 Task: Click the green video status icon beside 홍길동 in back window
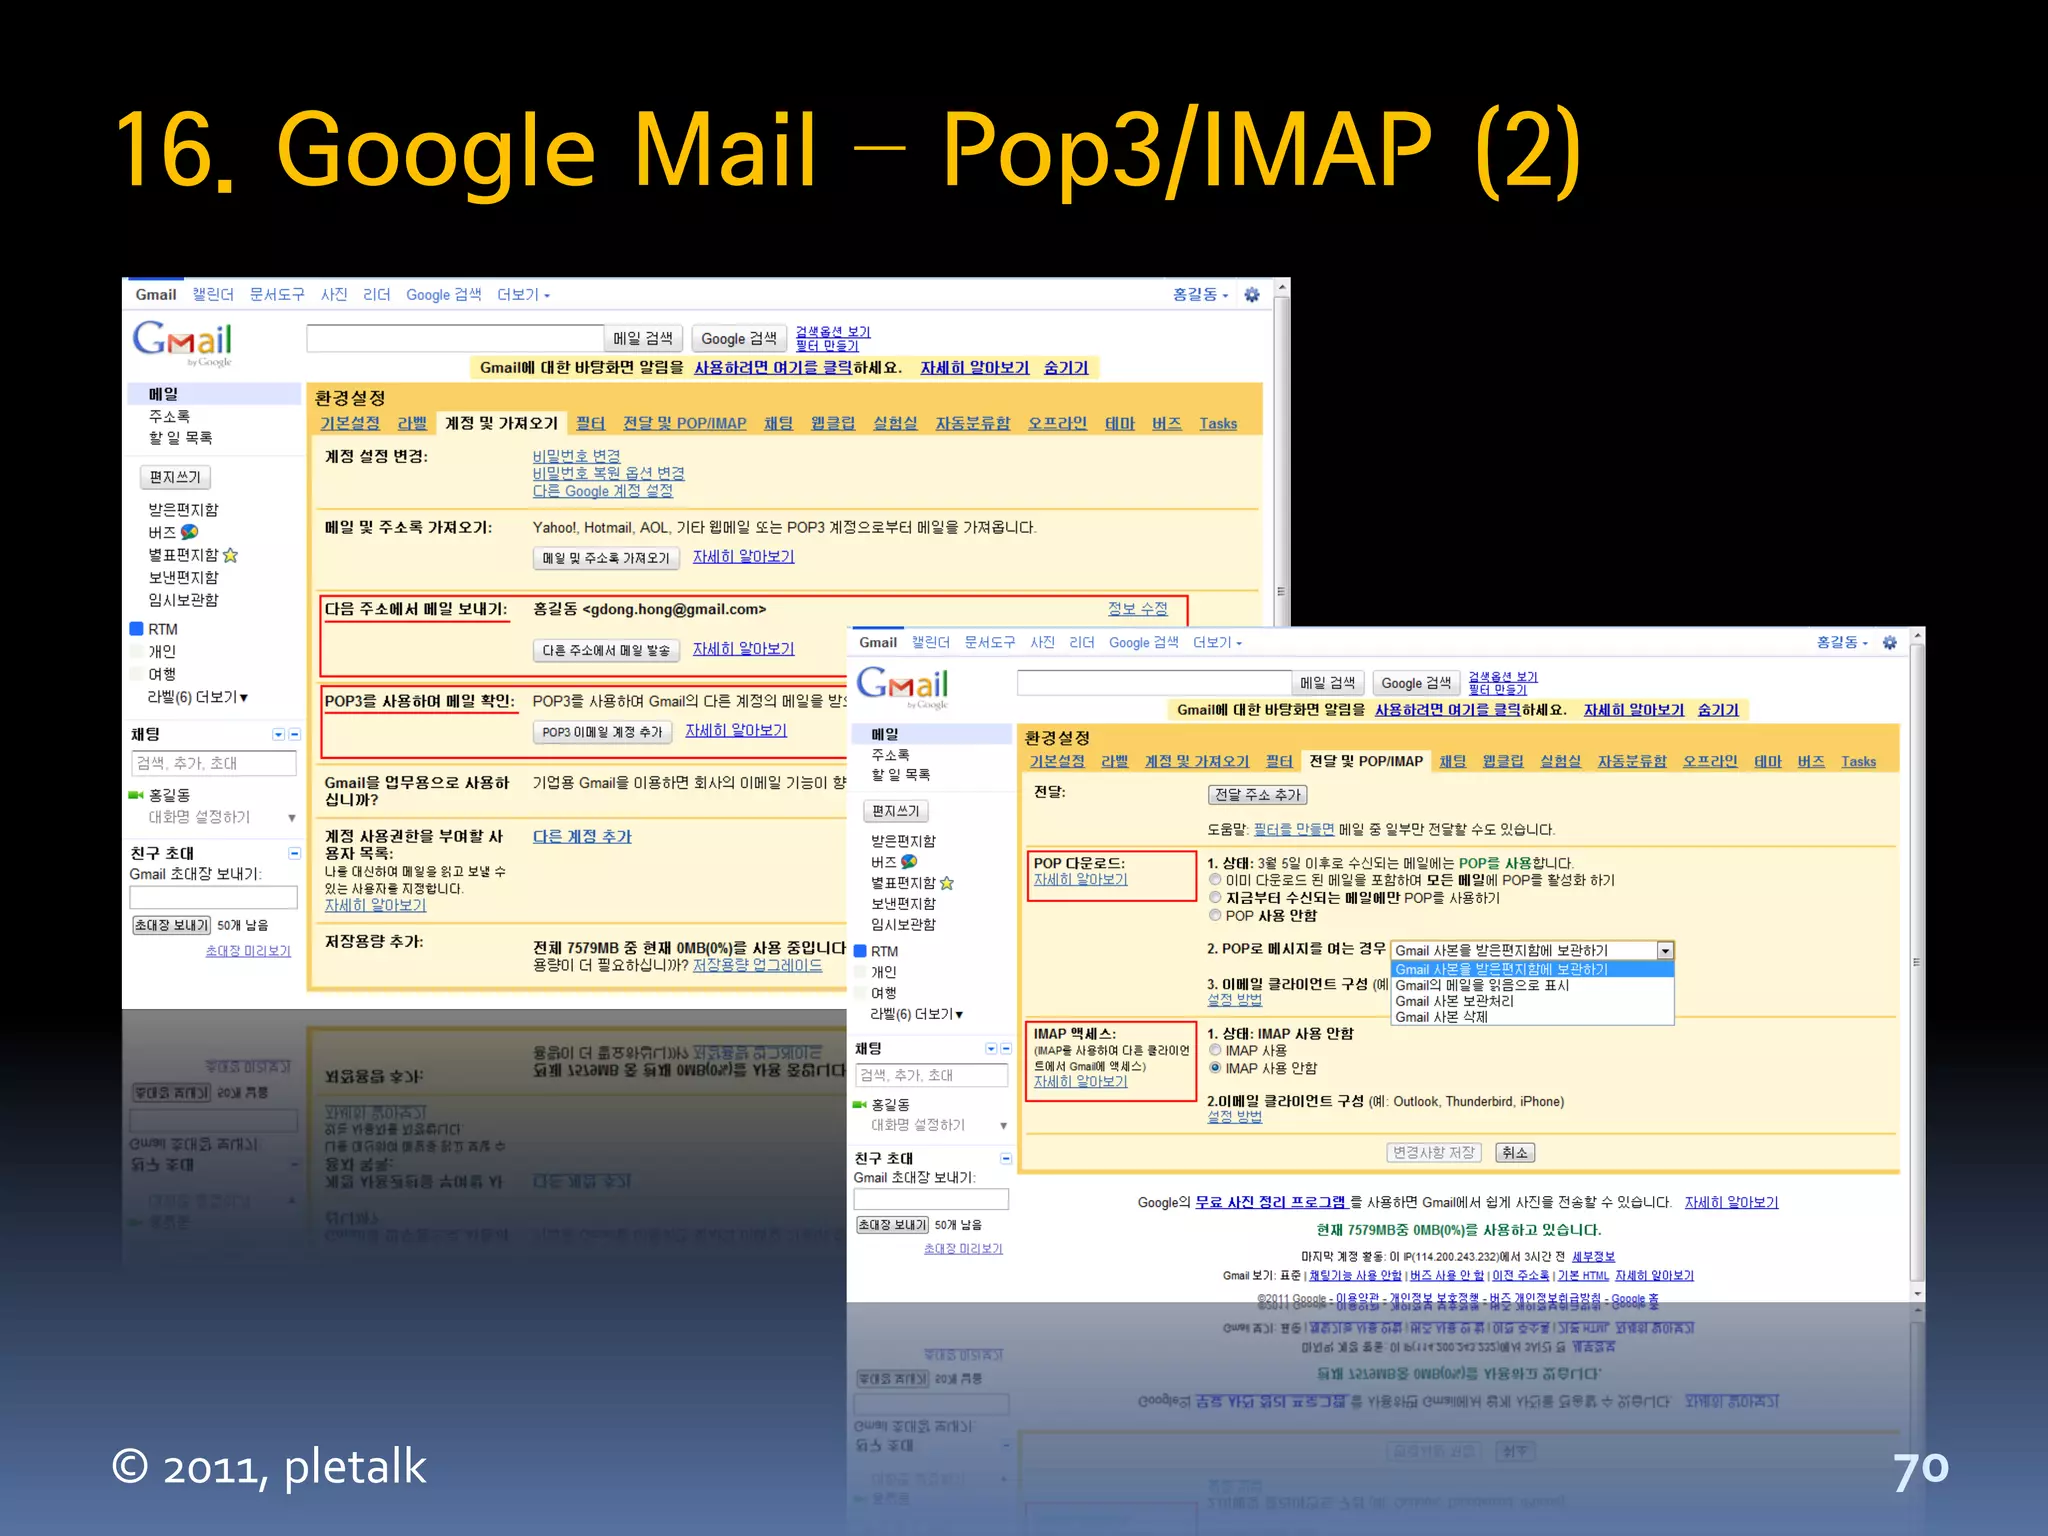click(x=137, y=795)
